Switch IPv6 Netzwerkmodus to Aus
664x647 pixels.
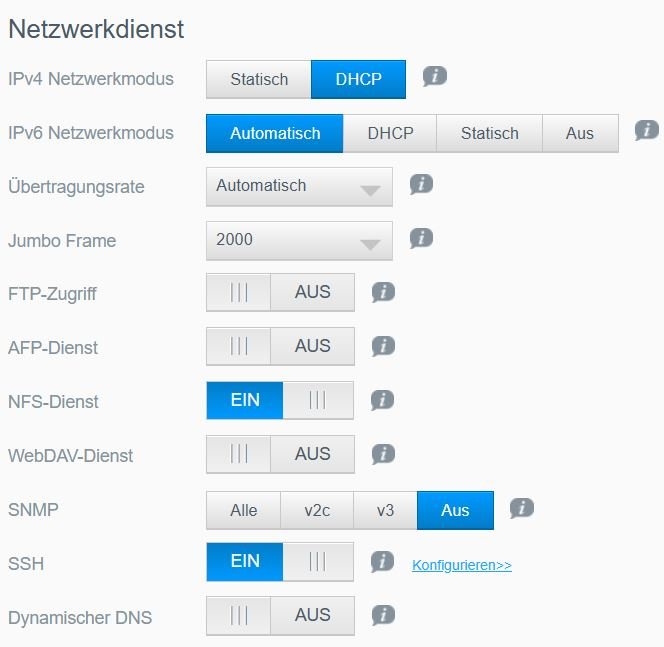tap(580, 133)
